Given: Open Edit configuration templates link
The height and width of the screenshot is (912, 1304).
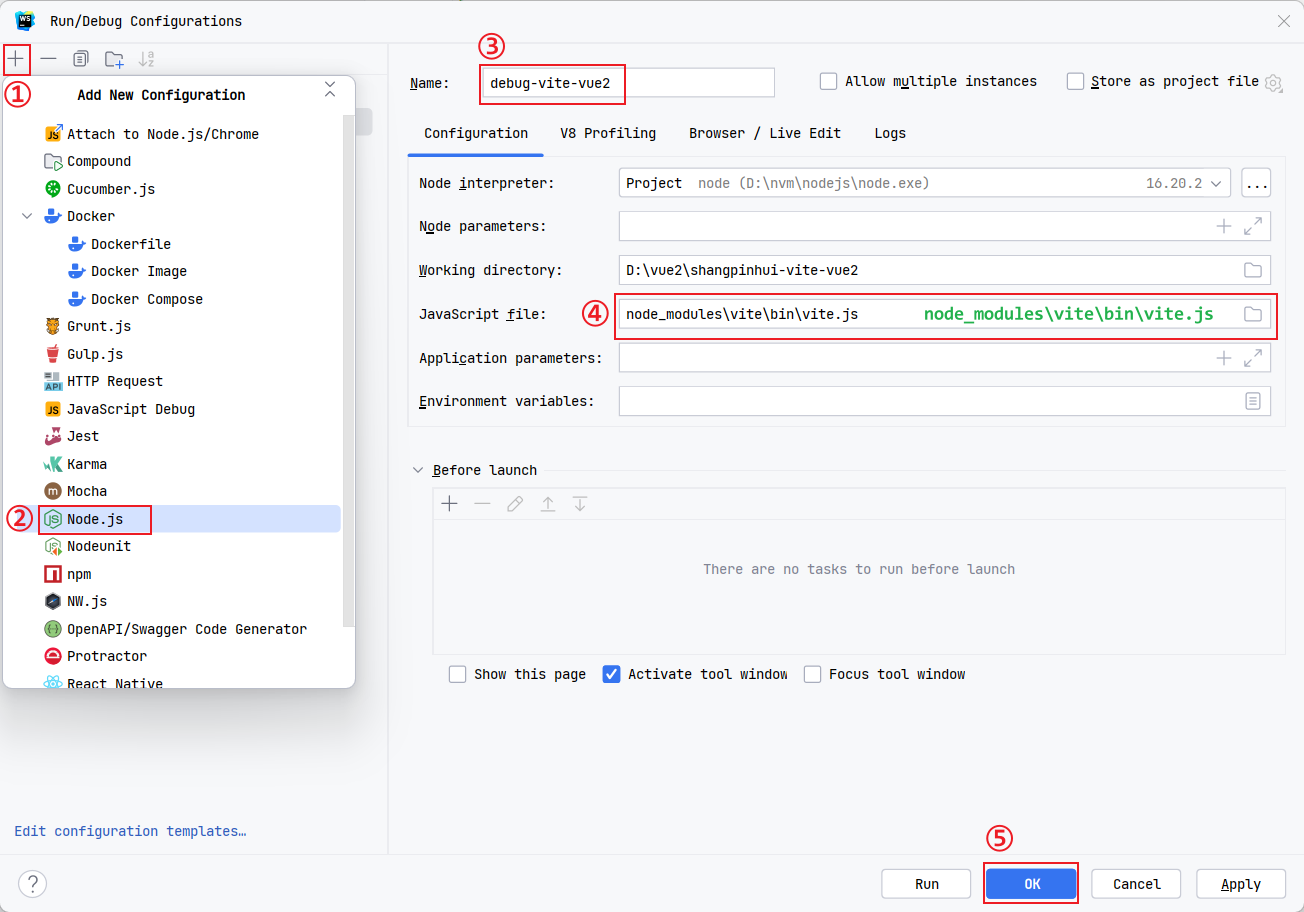Looking at the screenshot, I should [130, 831].
